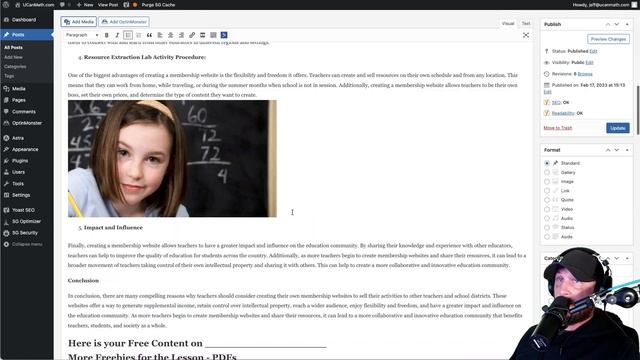Collapse the Format panel
640x360 pixels.
(627, 150)
